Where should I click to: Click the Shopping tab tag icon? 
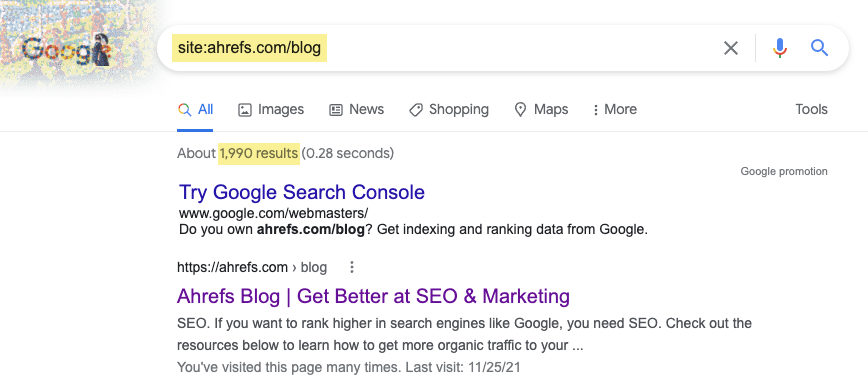[416, 110]
